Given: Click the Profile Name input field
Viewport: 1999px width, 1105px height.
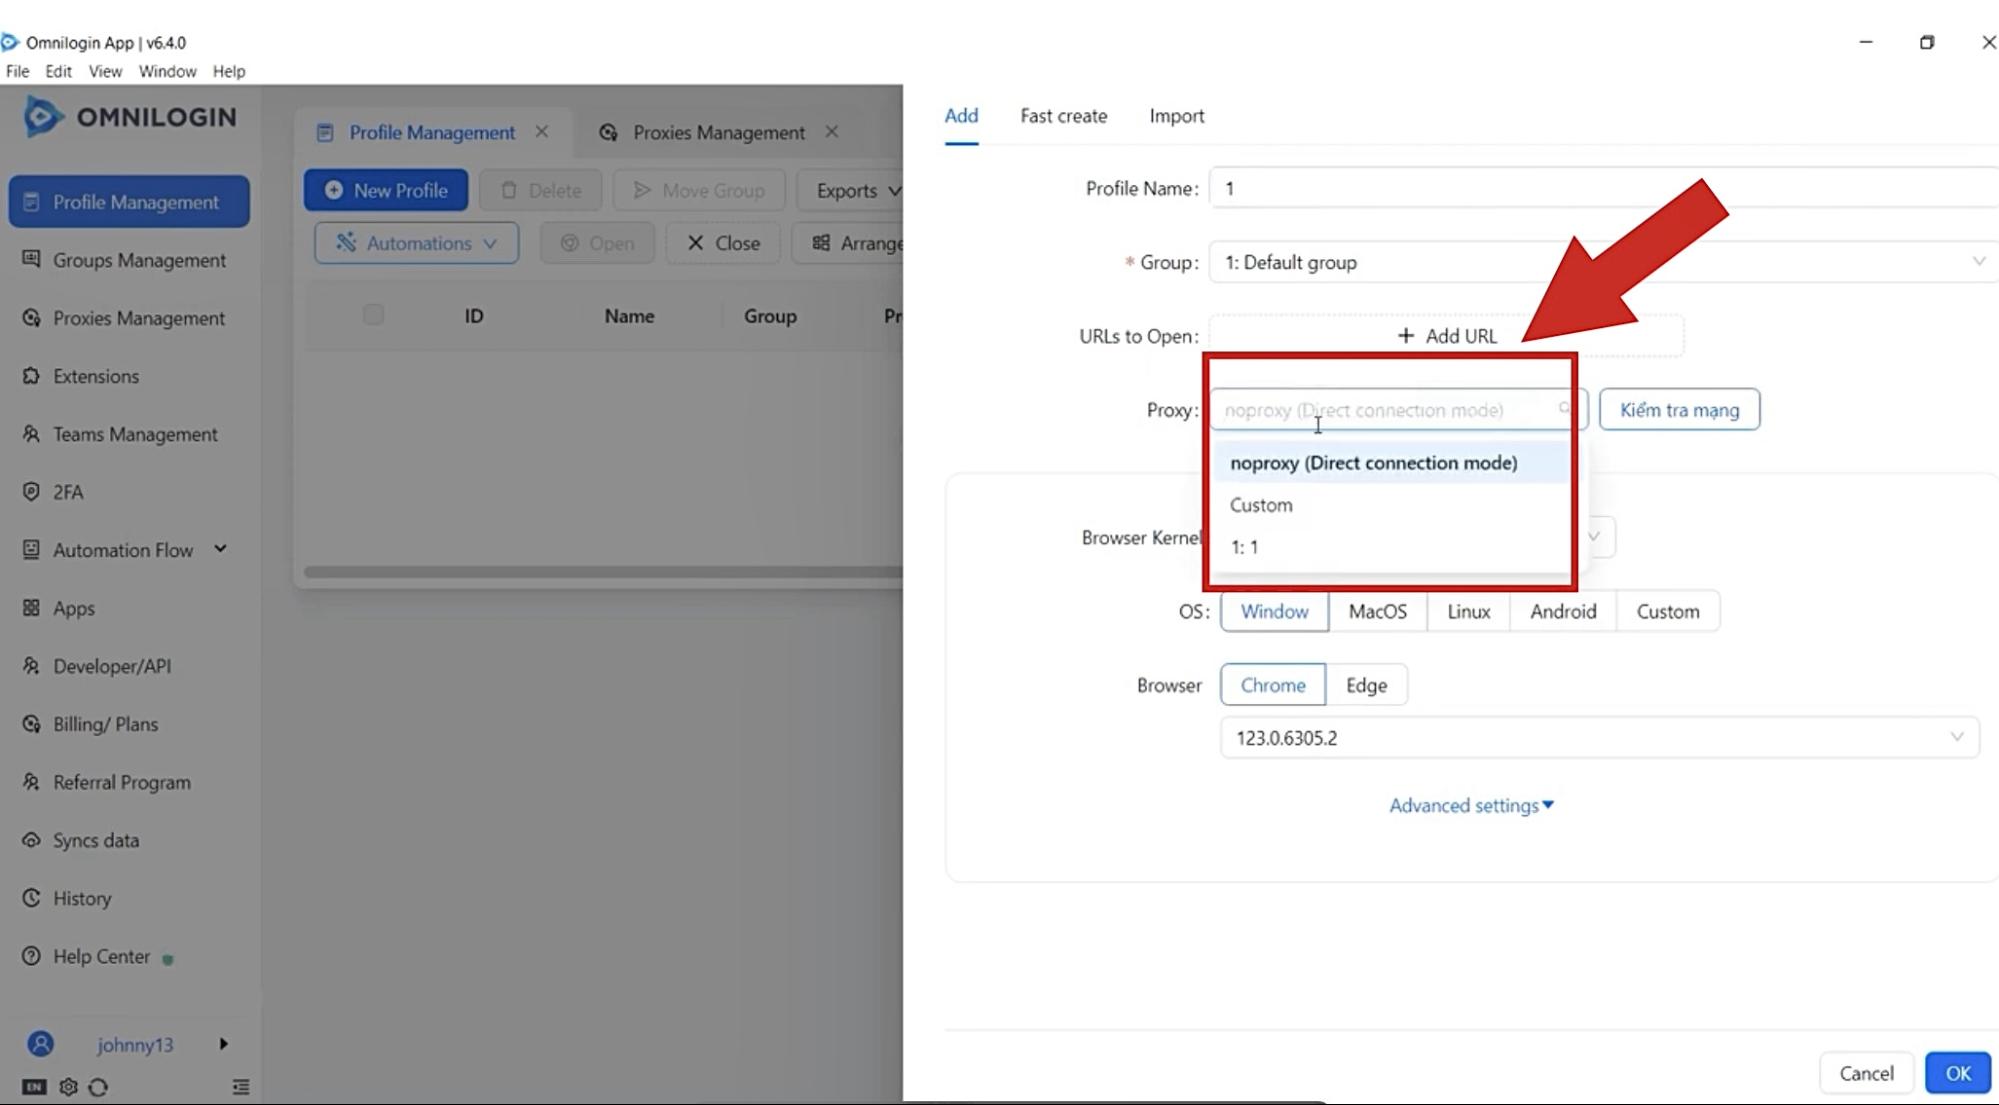Looking at the screenshot, I should [x=1604, y=188].
